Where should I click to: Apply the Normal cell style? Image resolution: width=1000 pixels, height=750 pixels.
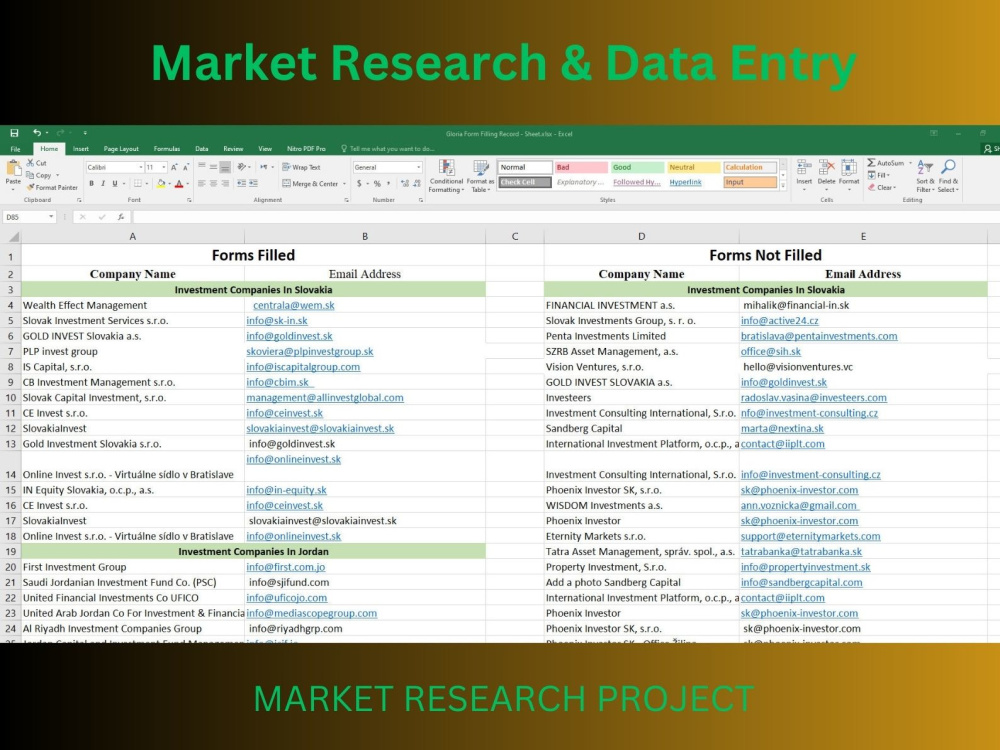524,167
